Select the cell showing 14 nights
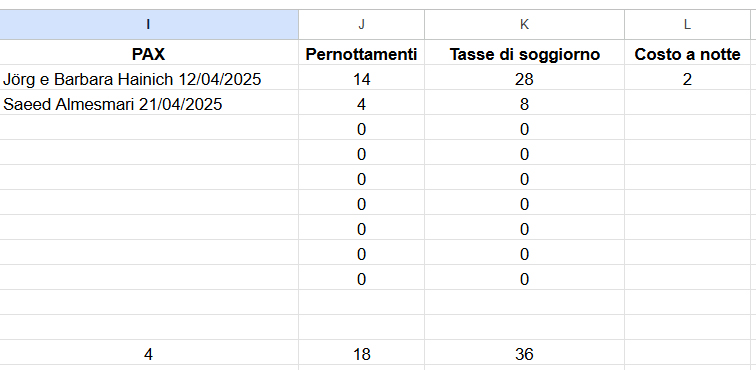This screenshot has height=370, width=756. coord(362,79)
